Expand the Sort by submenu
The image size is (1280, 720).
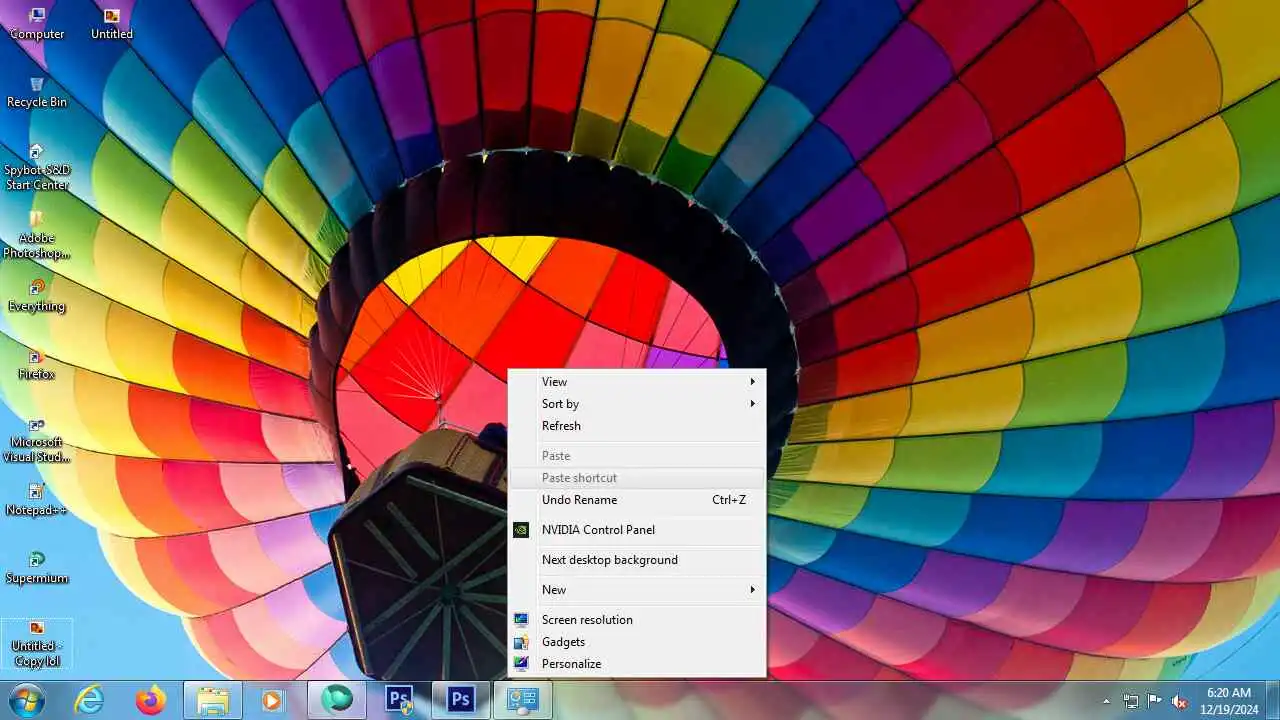click(637, 404)
